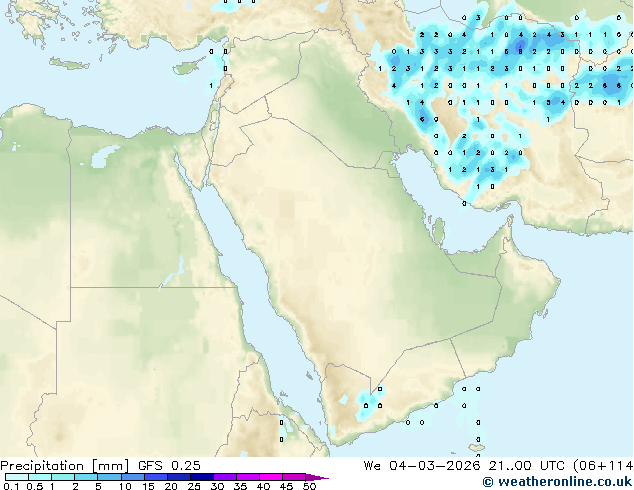634x490 pixels.
Task: Click the 'GFS 0.25' model label
Action: point(169,466)
